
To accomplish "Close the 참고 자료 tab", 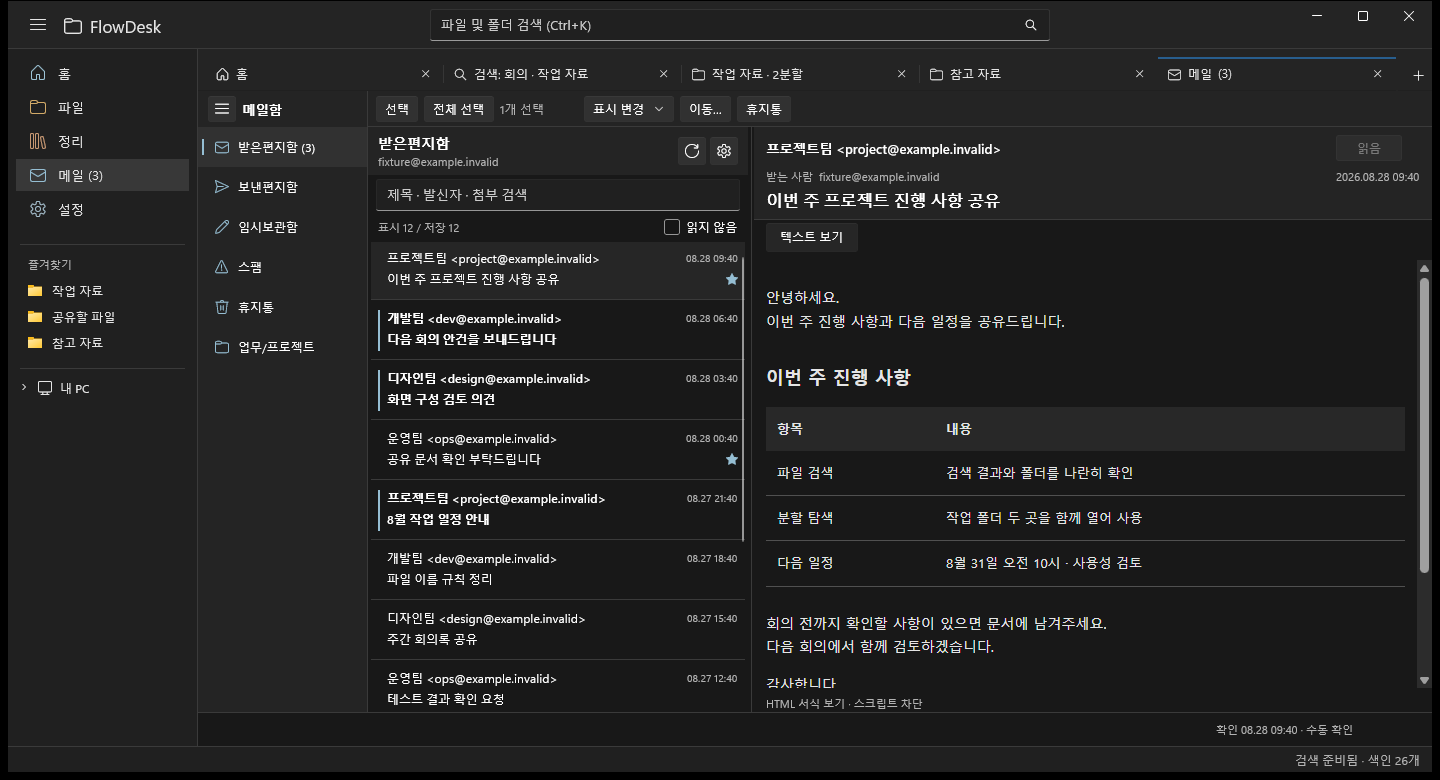I will click(1139, 74).
